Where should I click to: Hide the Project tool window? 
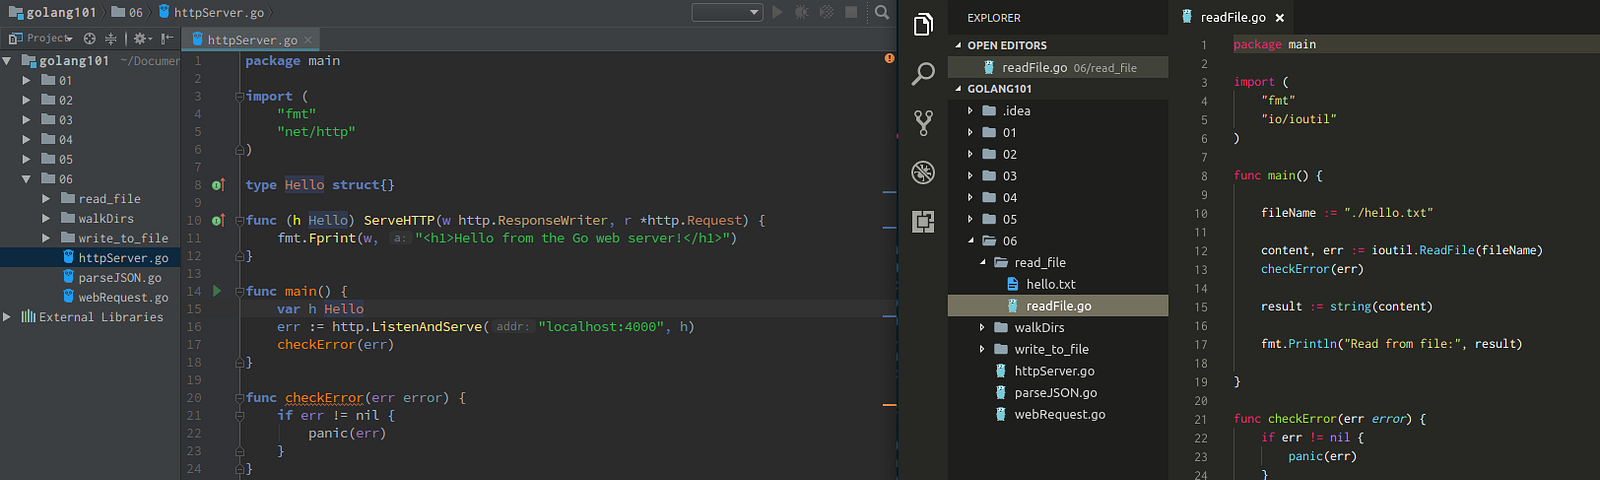coord(166,38)
